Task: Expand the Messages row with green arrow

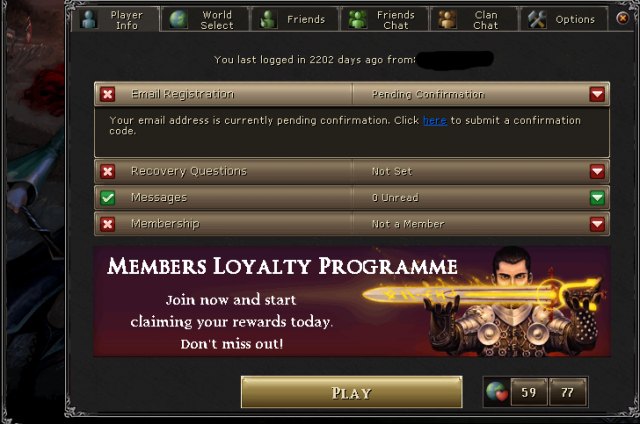Action: [x=597, y=198]
